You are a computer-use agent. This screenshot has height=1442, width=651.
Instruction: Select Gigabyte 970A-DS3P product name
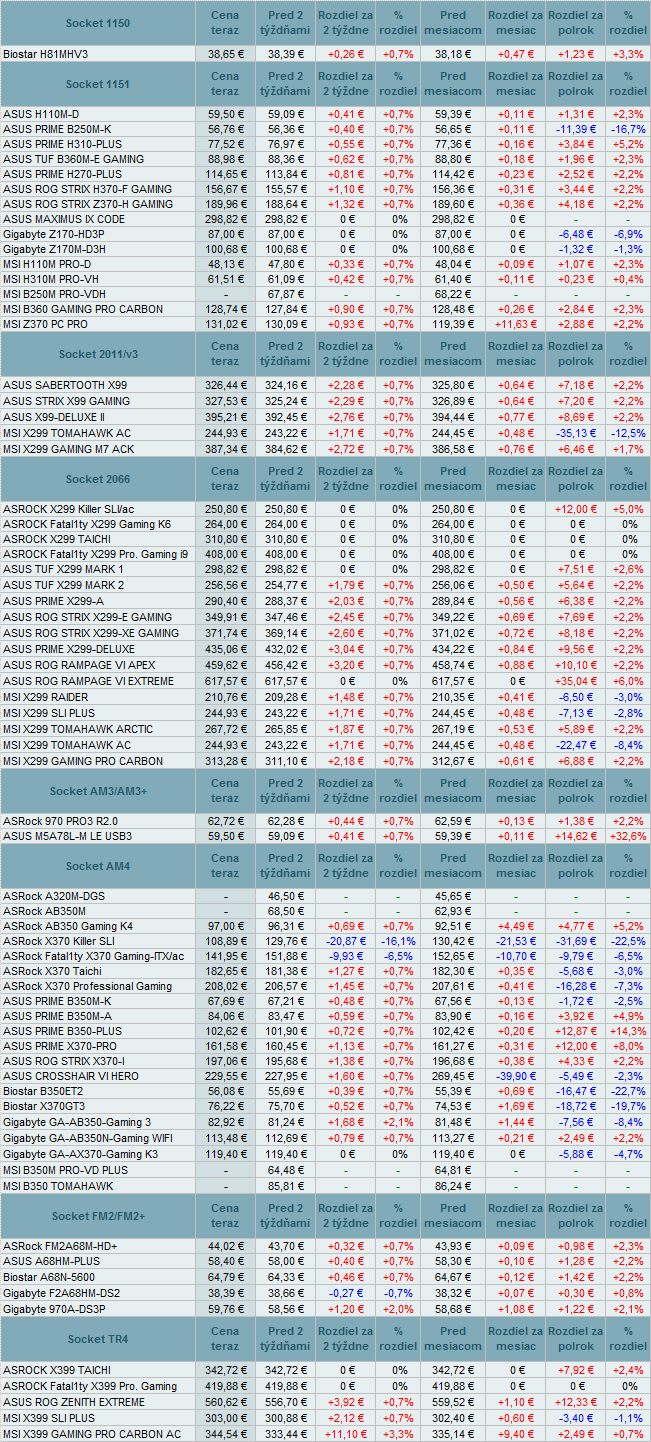(54, 1309)
